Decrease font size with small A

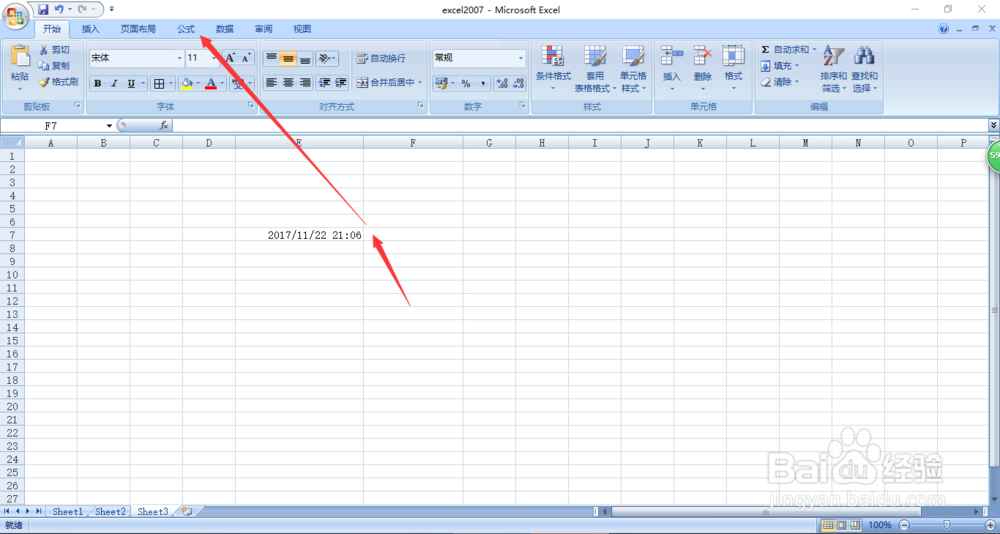[x=246, y=58]
